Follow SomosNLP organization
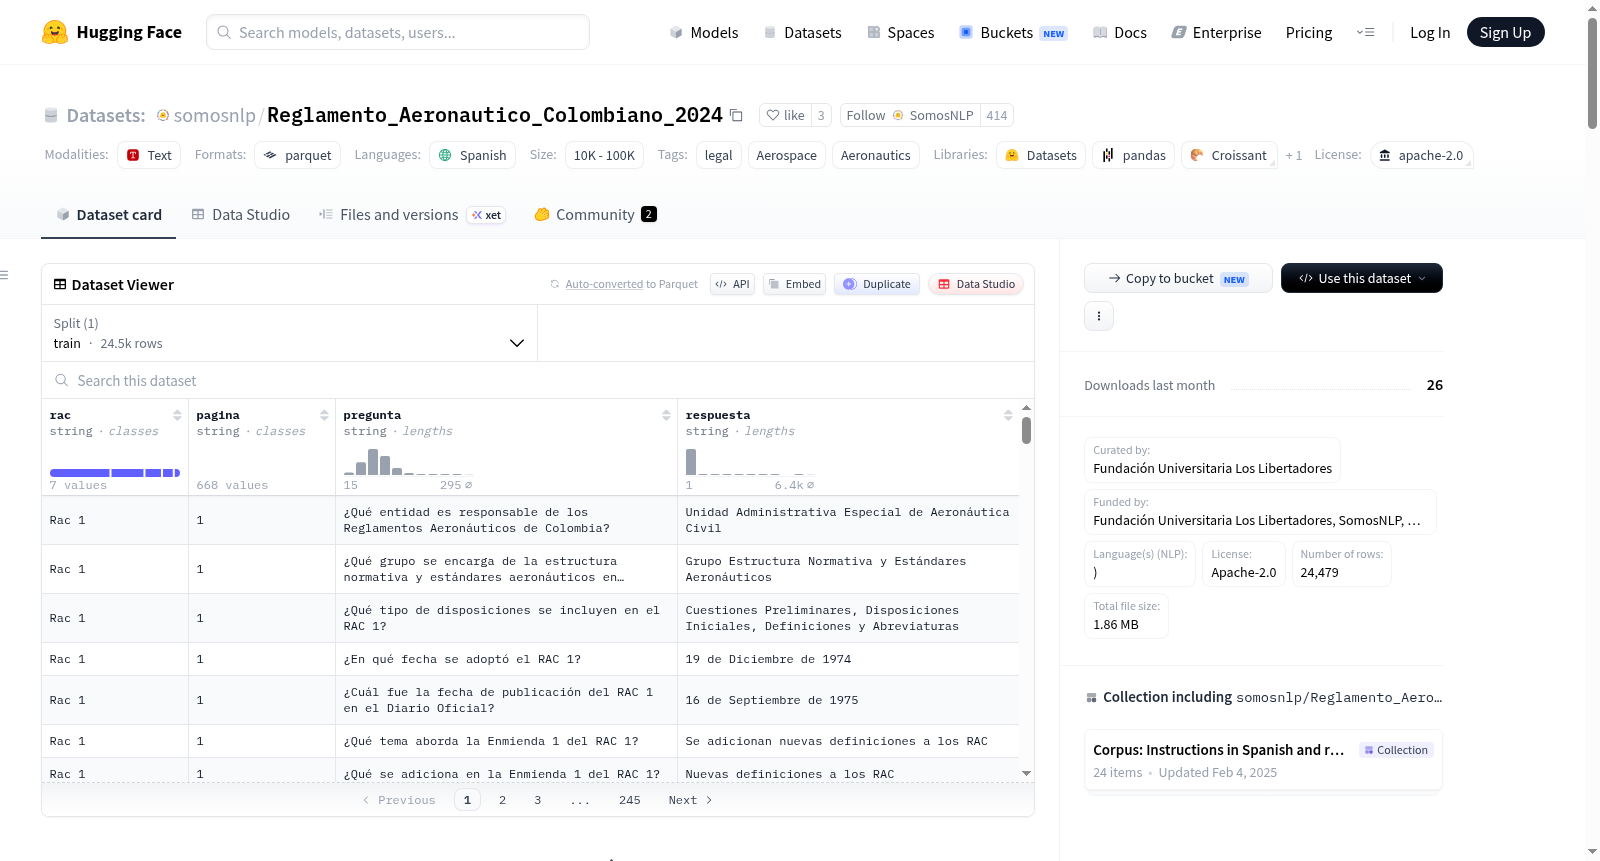The image size is (1600, 861). [x=910, y=115]
